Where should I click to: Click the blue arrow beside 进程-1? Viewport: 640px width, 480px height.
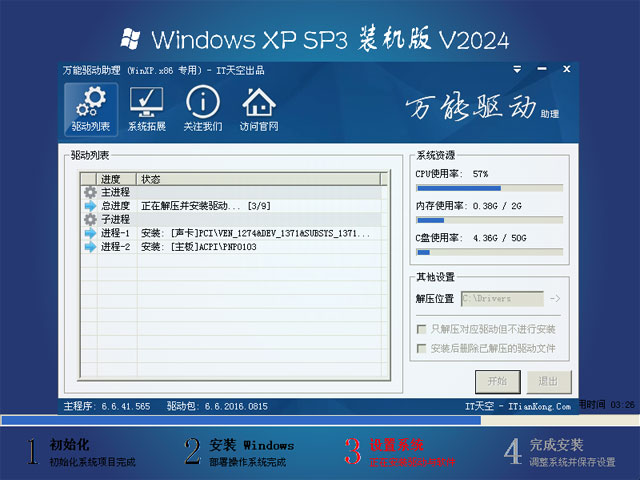[90, 233]
